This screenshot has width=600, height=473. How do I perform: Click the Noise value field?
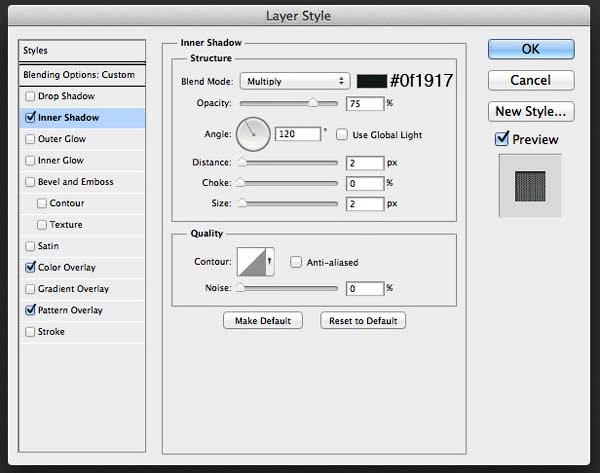coord(365,288)
